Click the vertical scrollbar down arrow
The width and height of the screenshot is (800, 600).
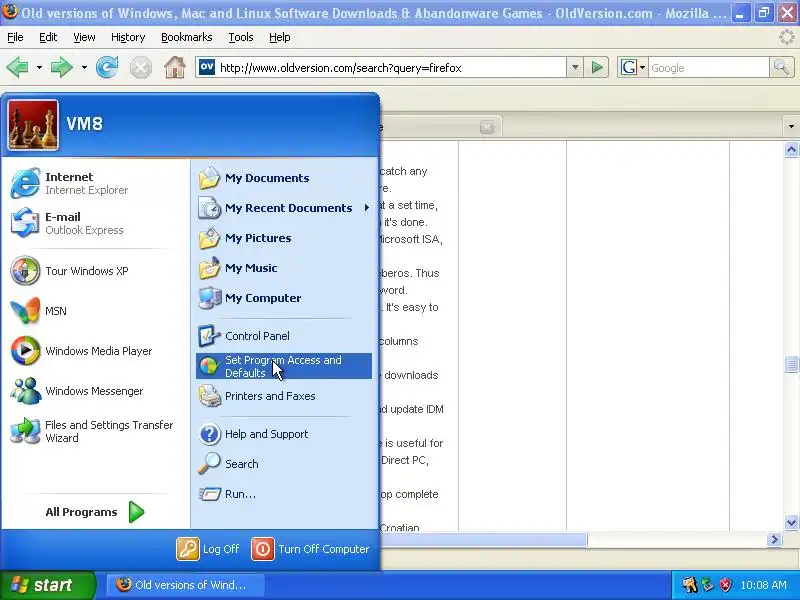pyautogui.click(x=791, y=522)
